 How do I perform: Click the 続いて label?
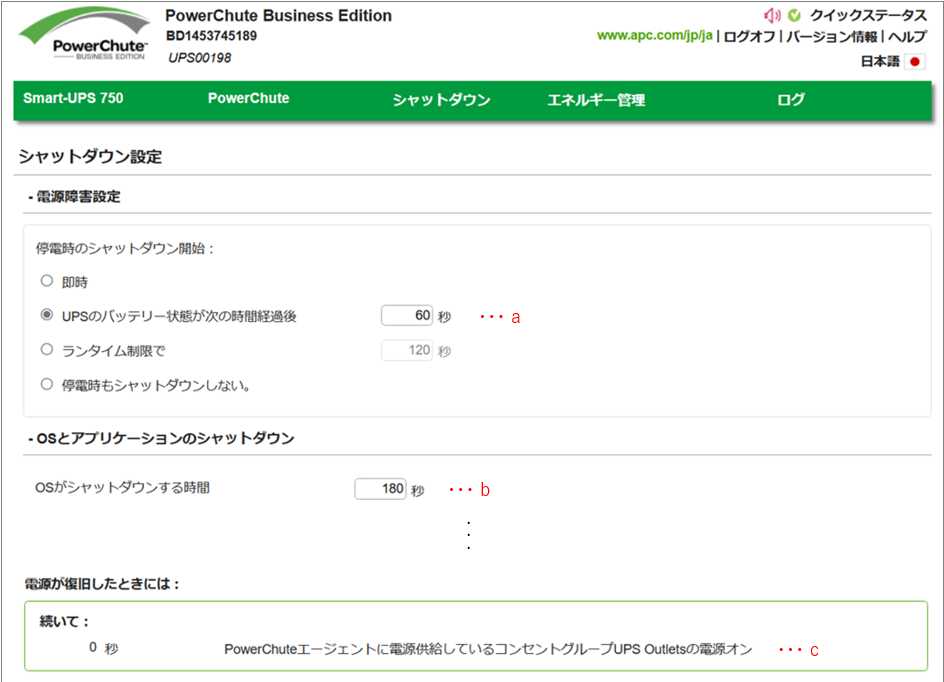pos(64,621)
